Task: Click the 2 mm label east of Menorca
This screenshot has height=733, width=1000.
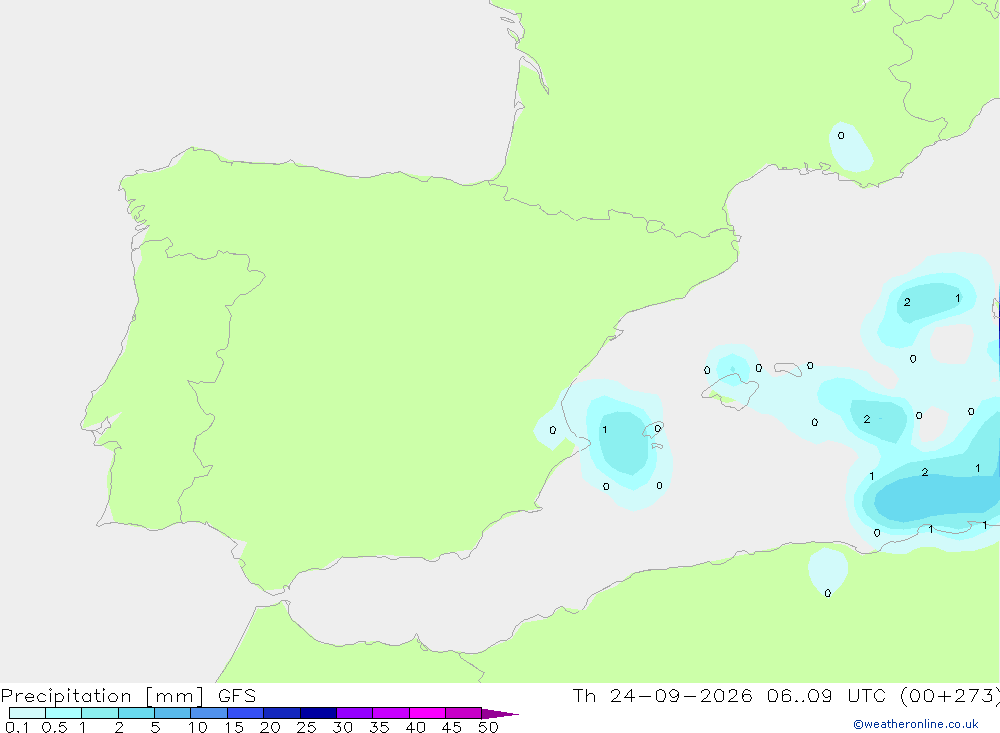Action: (867, 419)
